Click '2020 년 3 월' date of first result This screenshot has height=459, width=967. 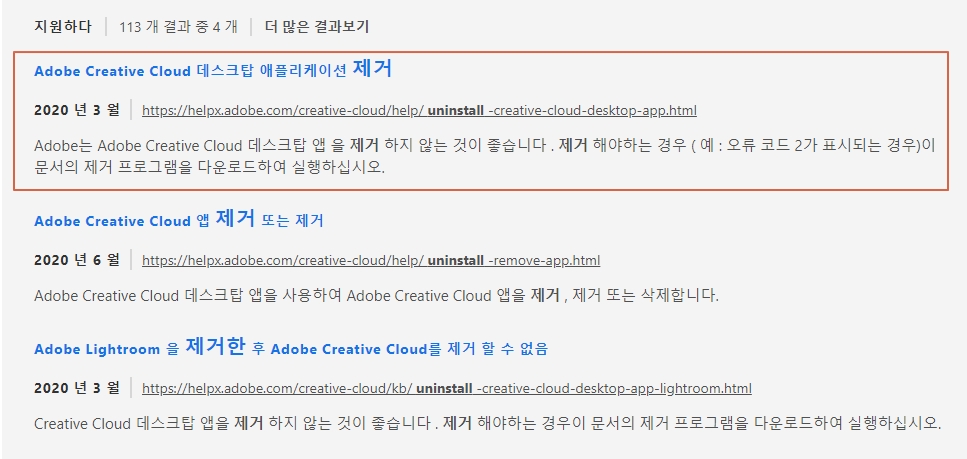click(x=76, y=110)
